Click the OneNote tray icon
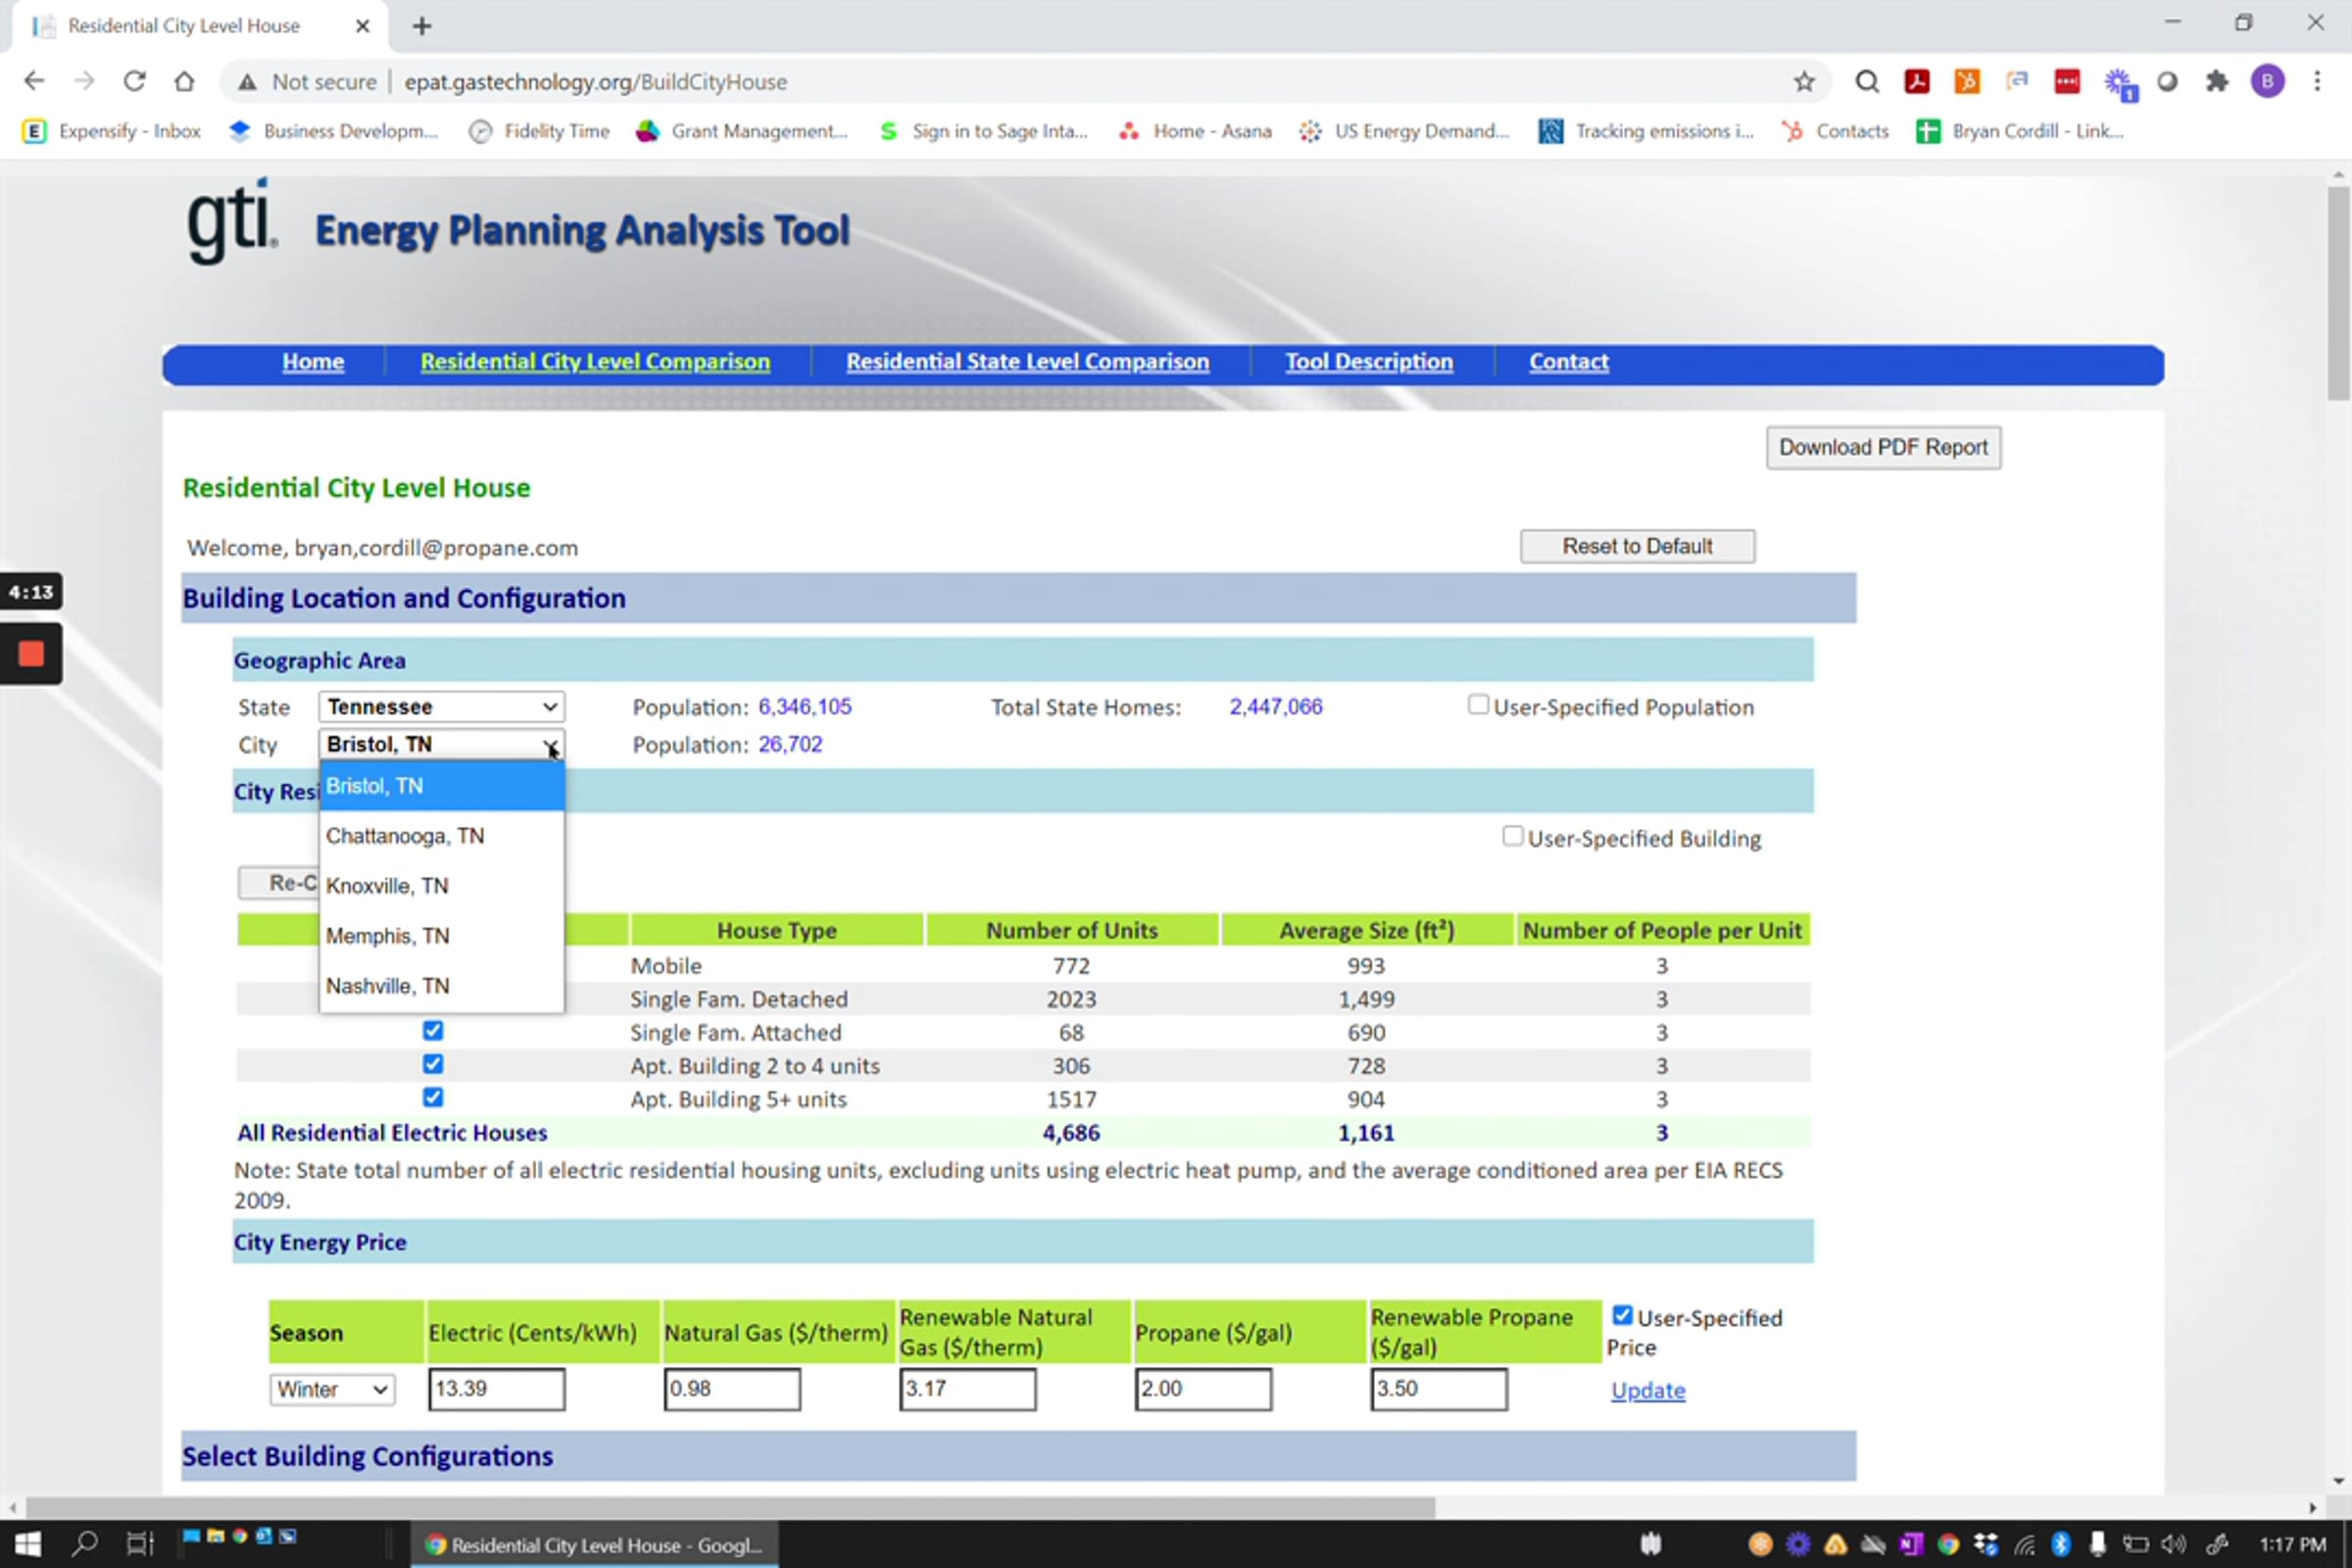 pyautogui.click(x=1911, y=1545)
